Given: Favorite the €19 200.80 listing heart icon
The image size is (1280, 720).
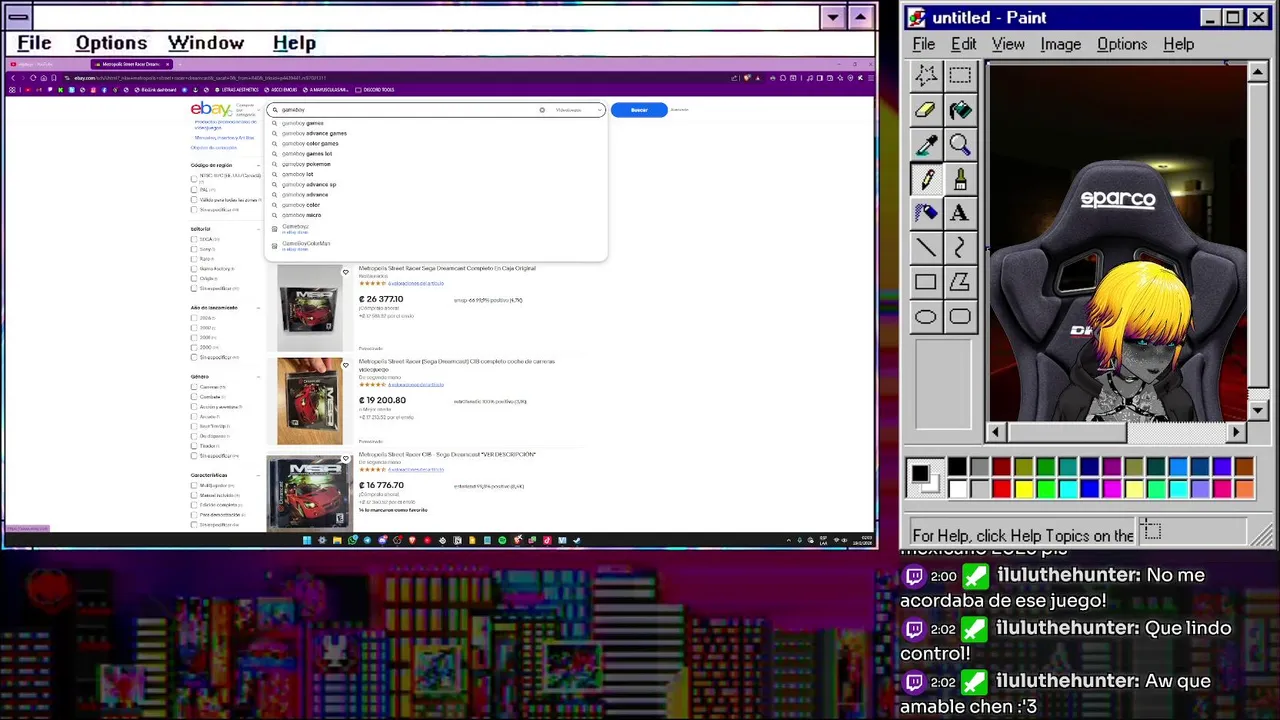Looking at the screenshot, I should [346, 365].
